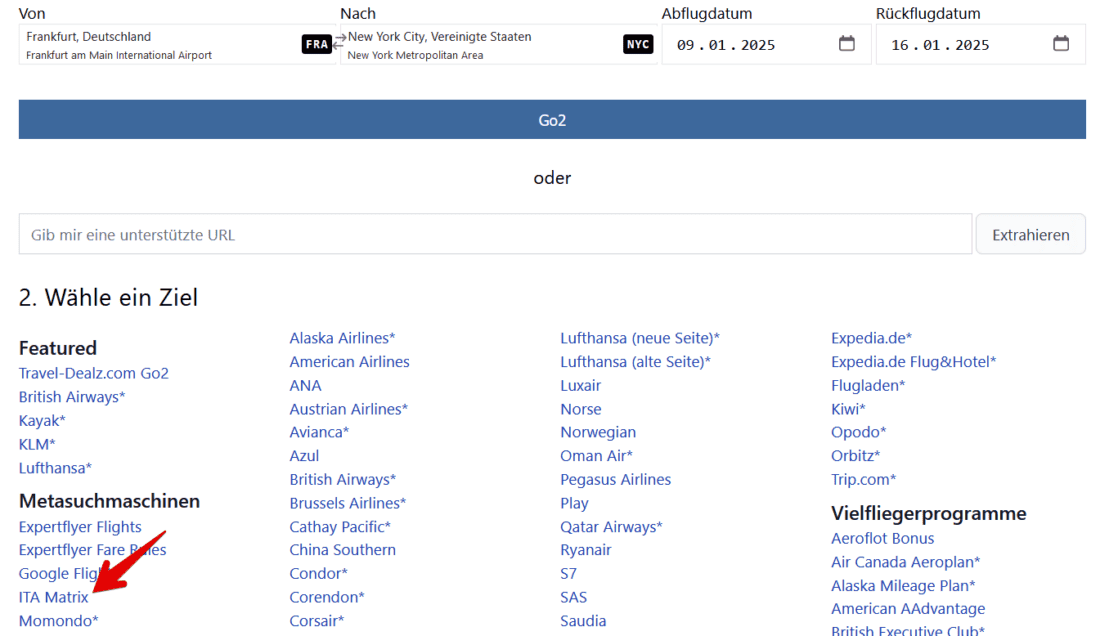
Task: Click the NYC airport code badge
Action: coord(637,45)
